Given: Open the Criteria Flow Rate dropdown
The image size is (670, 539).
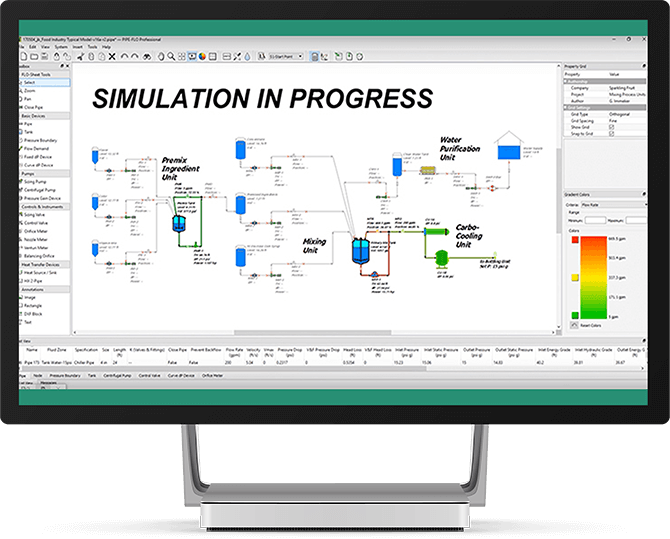Looking at the screenshot, I should tap(612, 203).
